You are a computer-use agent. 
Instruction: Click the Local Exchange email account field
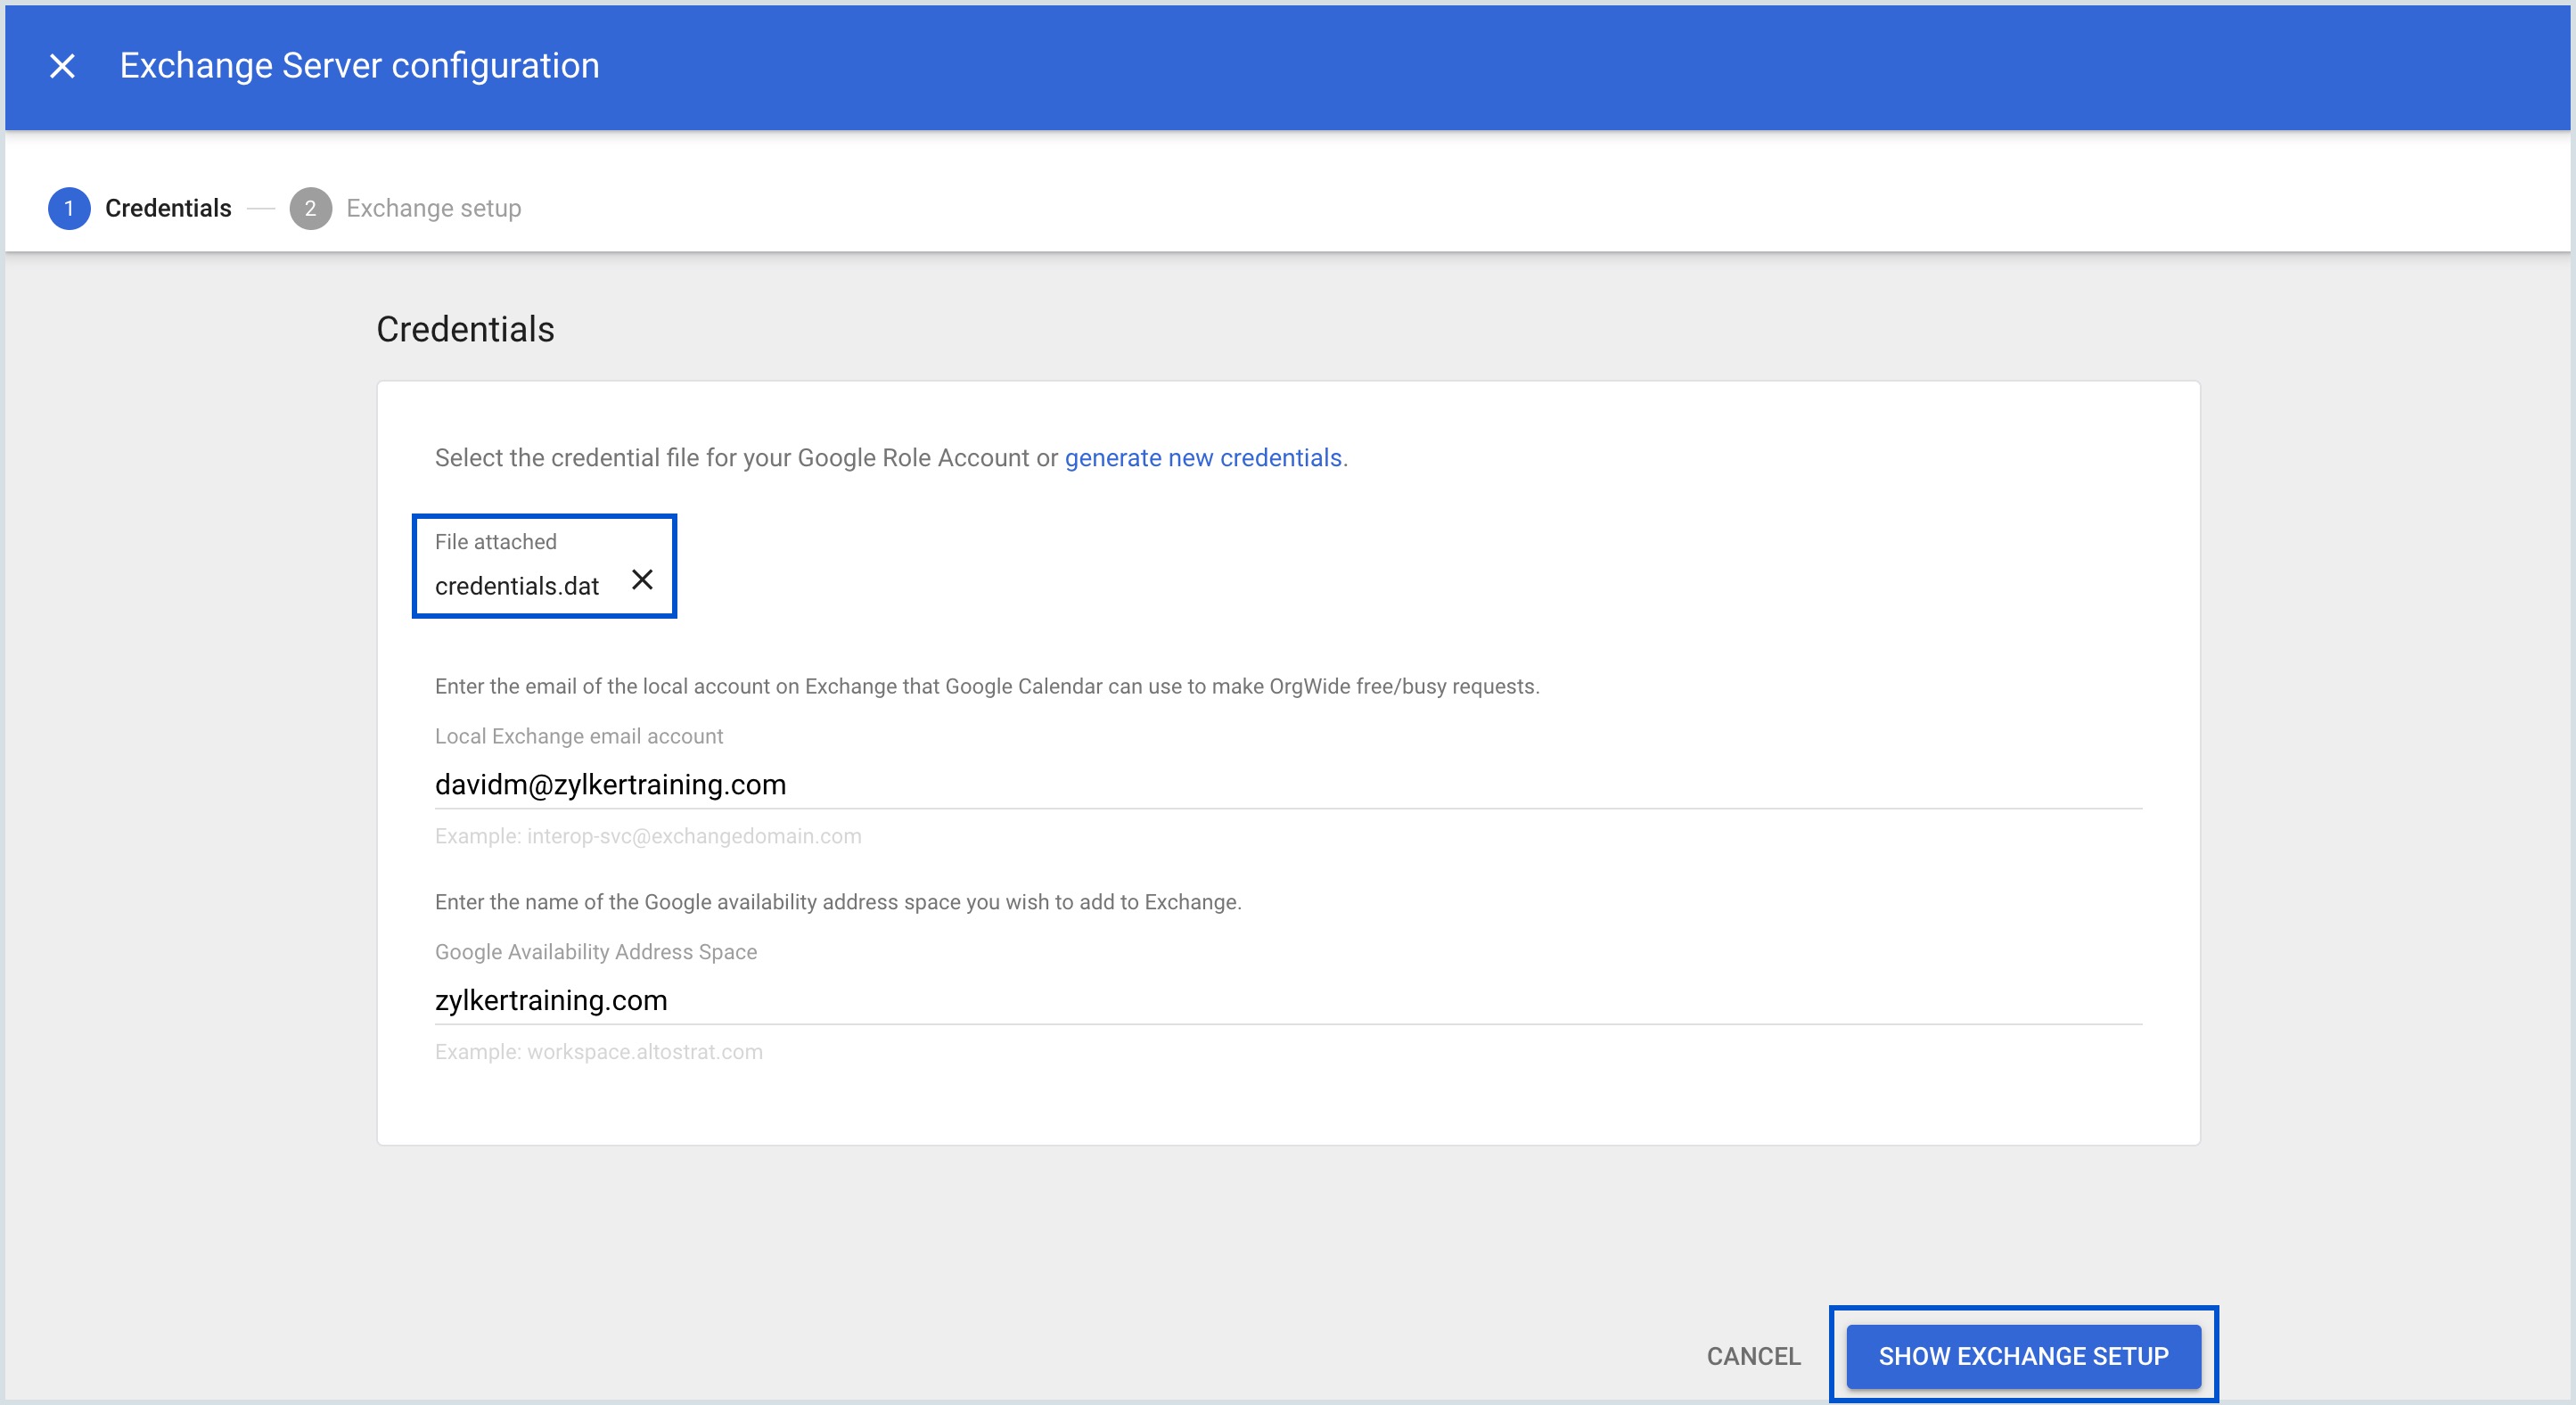1288,785
